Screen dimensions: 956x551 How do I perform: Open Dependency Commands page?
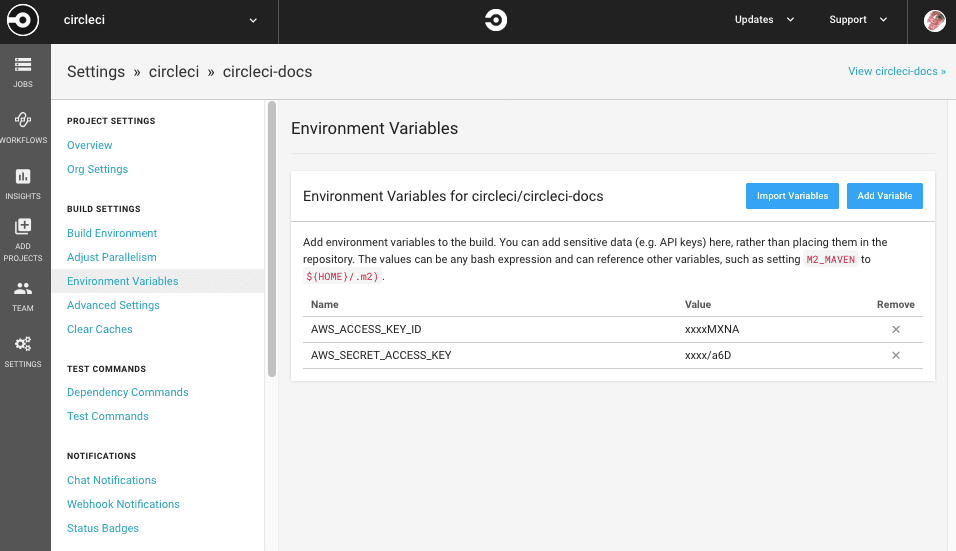(x=127, y=392)
